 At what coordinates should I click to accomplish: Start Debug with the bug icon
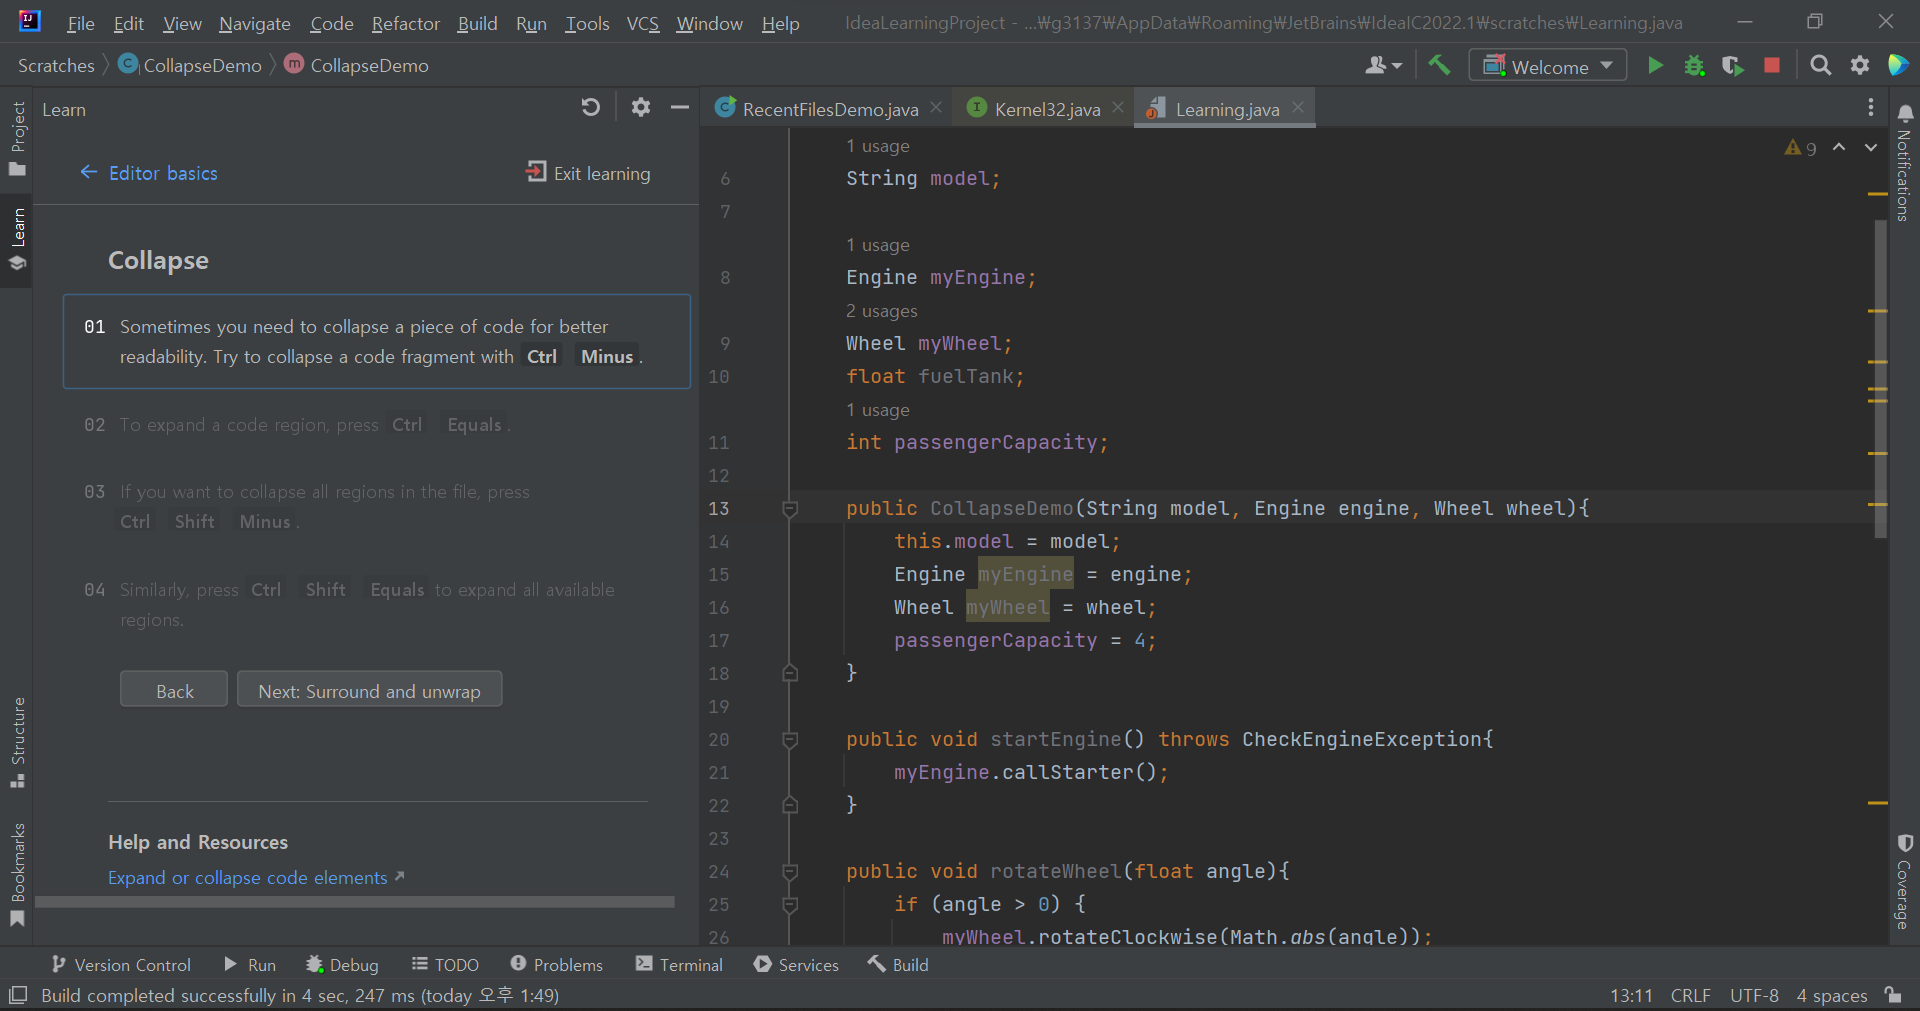[x=1694, y=66]
